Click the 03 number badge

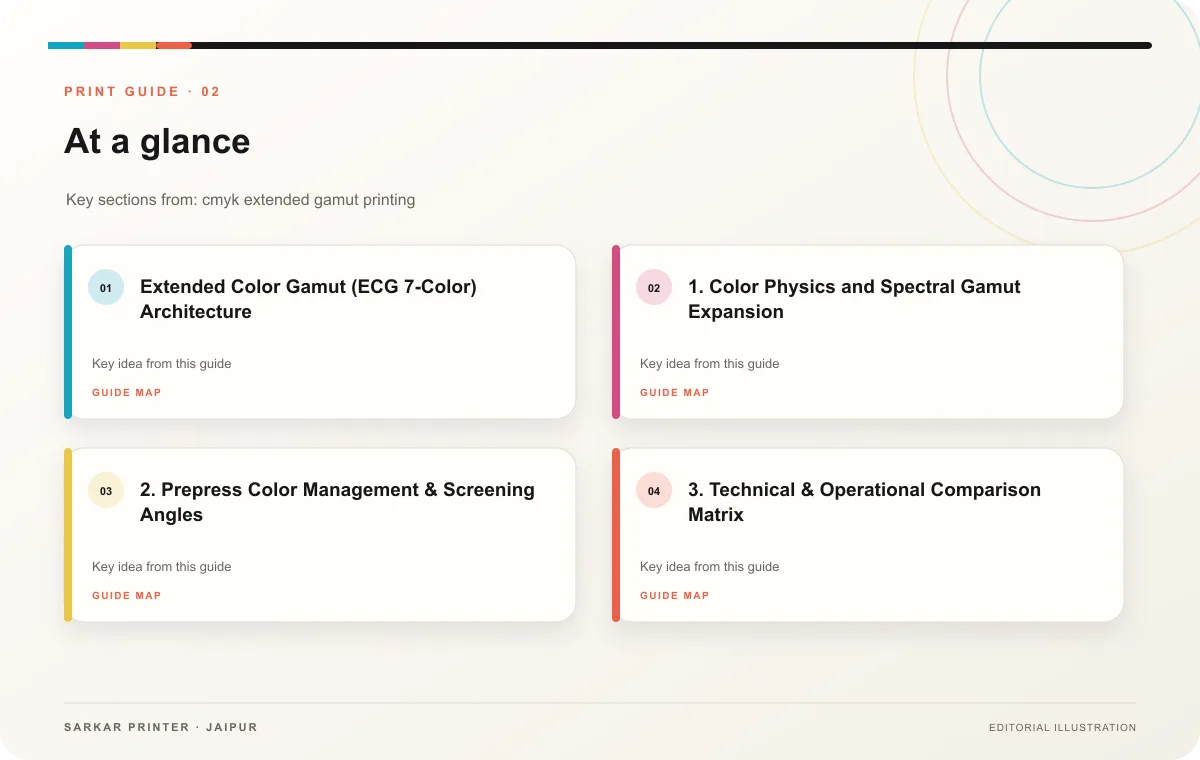106,490
